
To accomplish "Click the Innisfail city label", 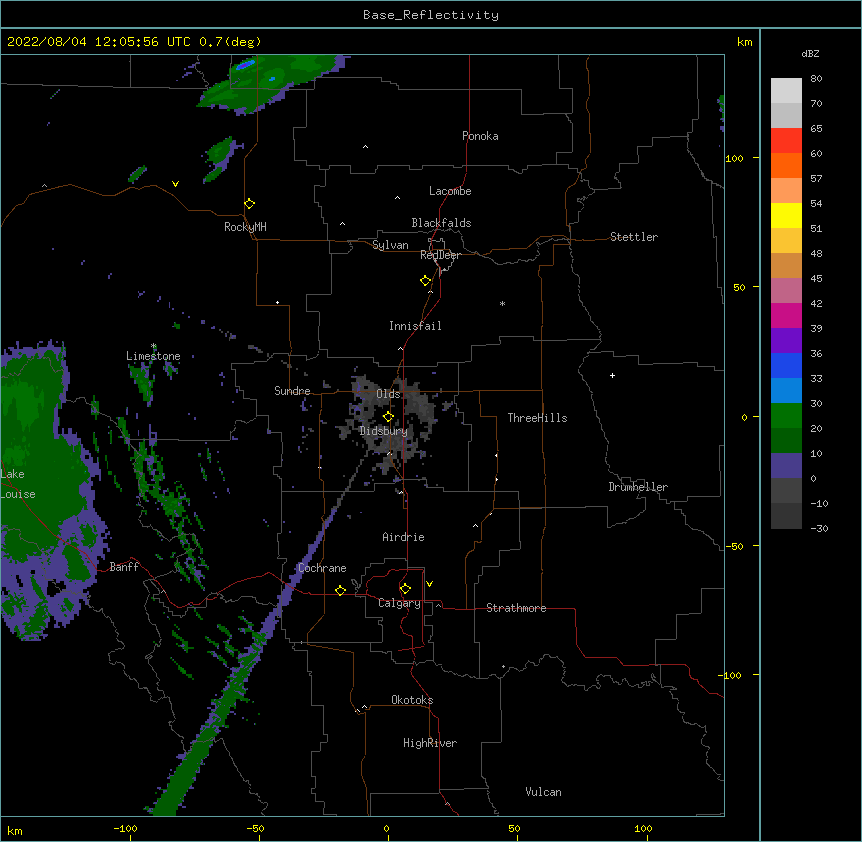I will tap(415, 326).
